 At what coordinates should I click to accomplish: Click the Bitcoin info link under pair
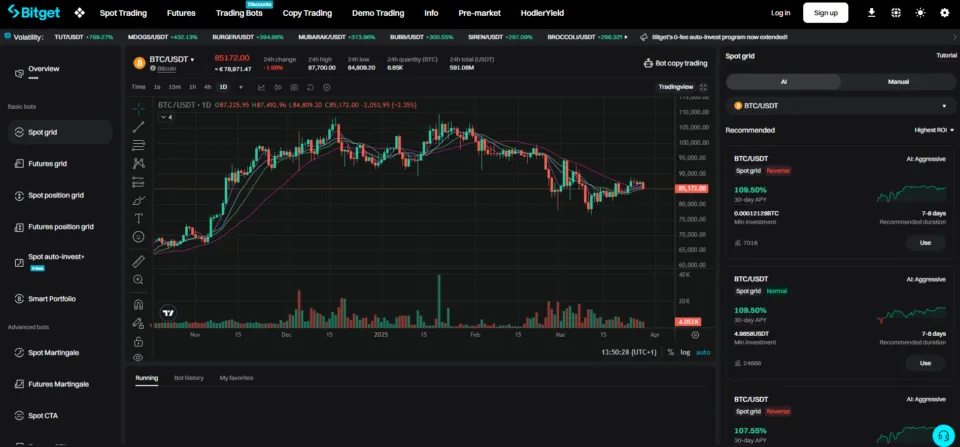click(x=167, y=69)
